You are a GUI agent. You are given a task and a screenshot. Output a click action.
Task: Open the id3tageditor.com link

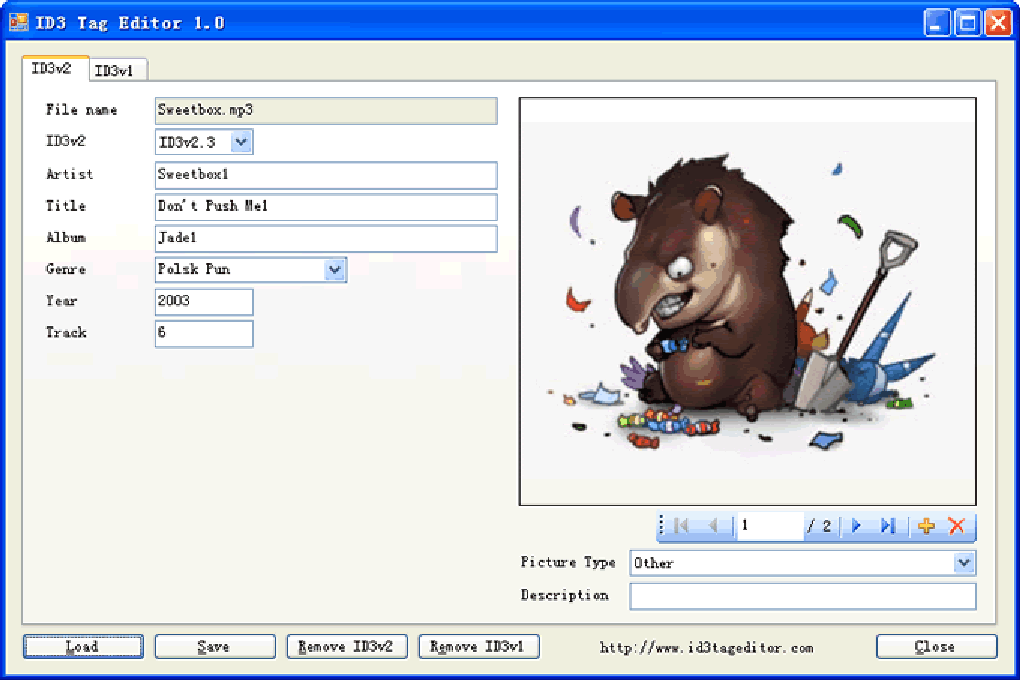(706, 648)
